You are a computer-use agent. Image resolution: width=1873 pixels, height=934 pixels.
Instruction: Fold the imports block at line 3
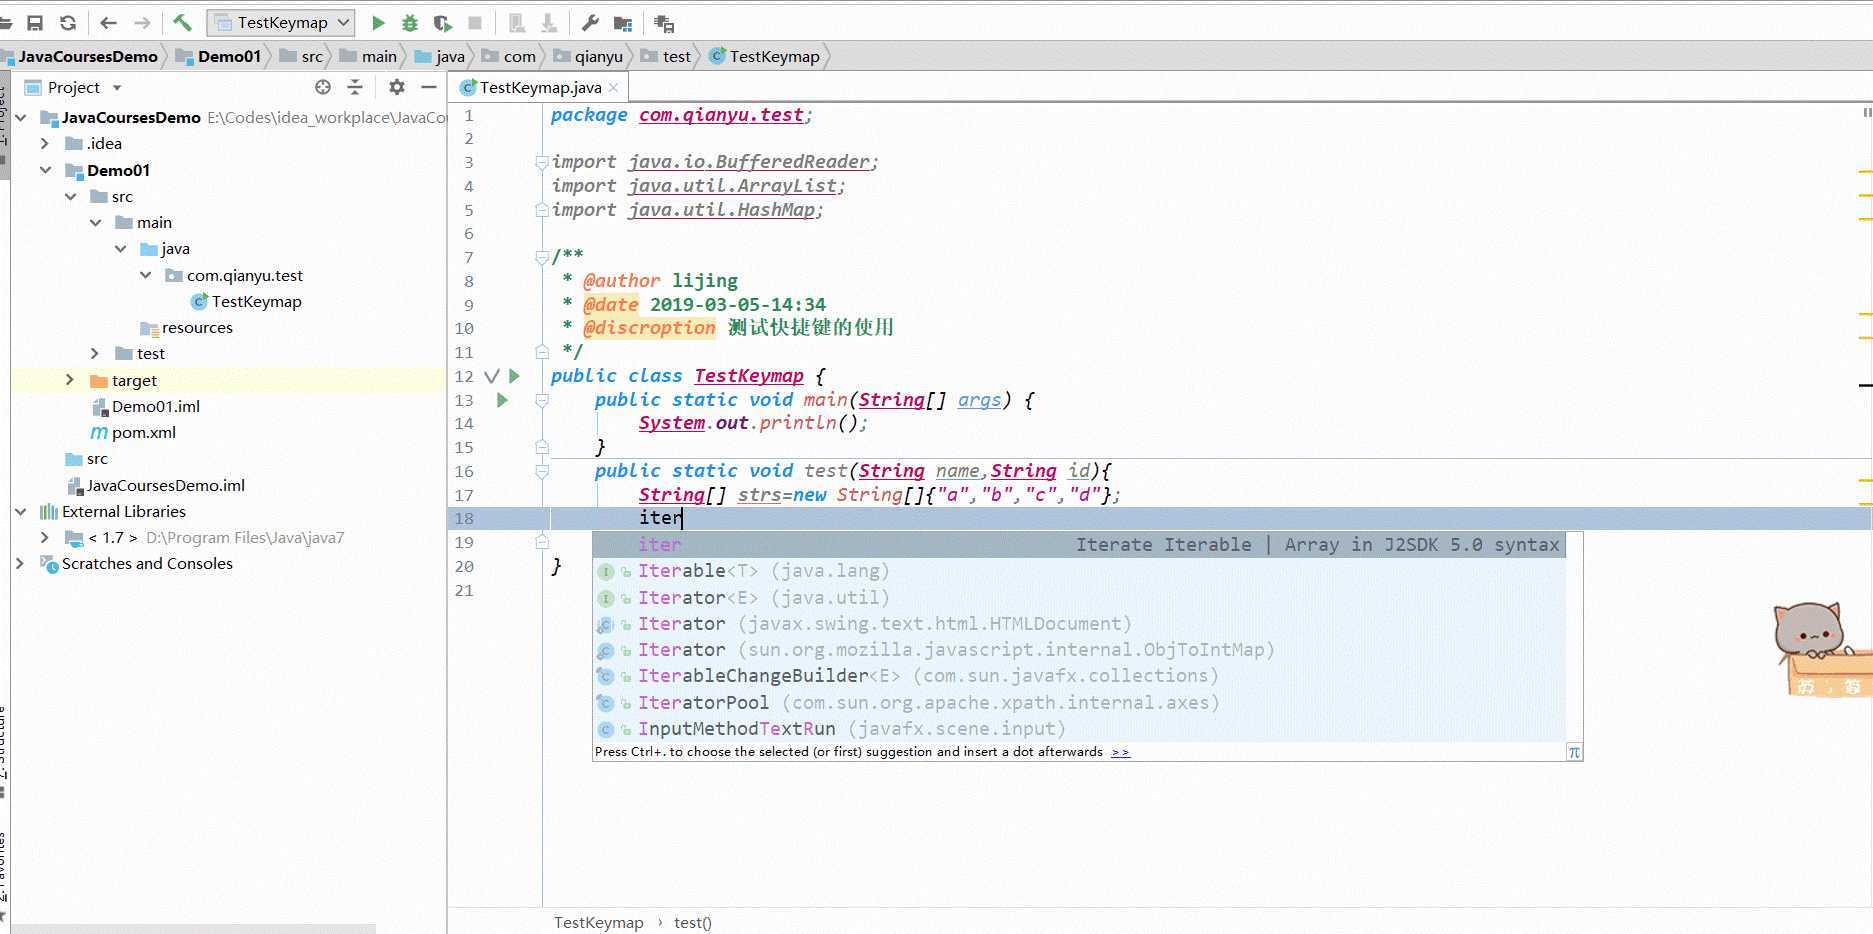541,162
